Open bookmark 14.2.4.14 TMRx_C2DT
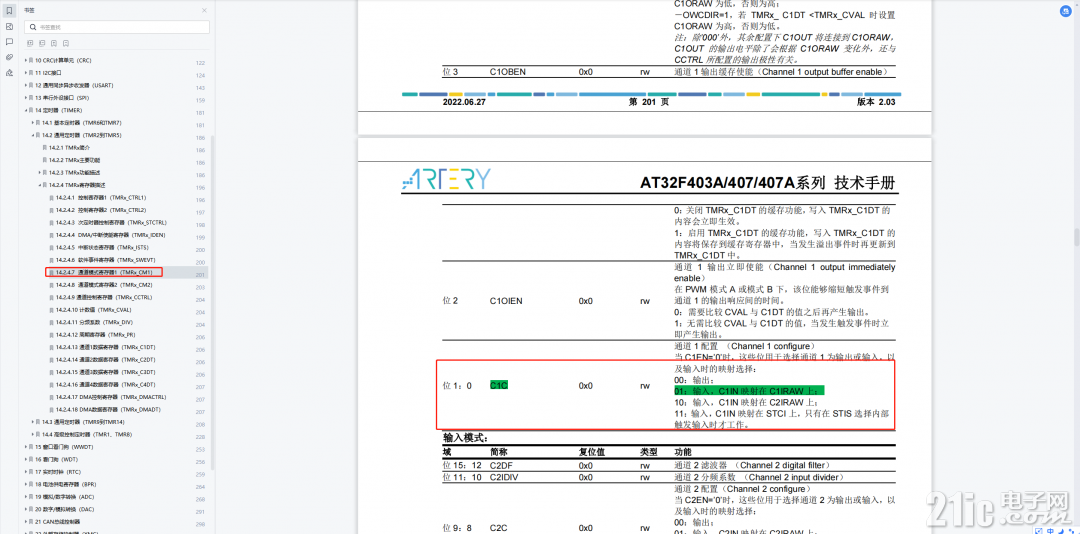Screen dimensions: 1080x534 coord(106,359)
